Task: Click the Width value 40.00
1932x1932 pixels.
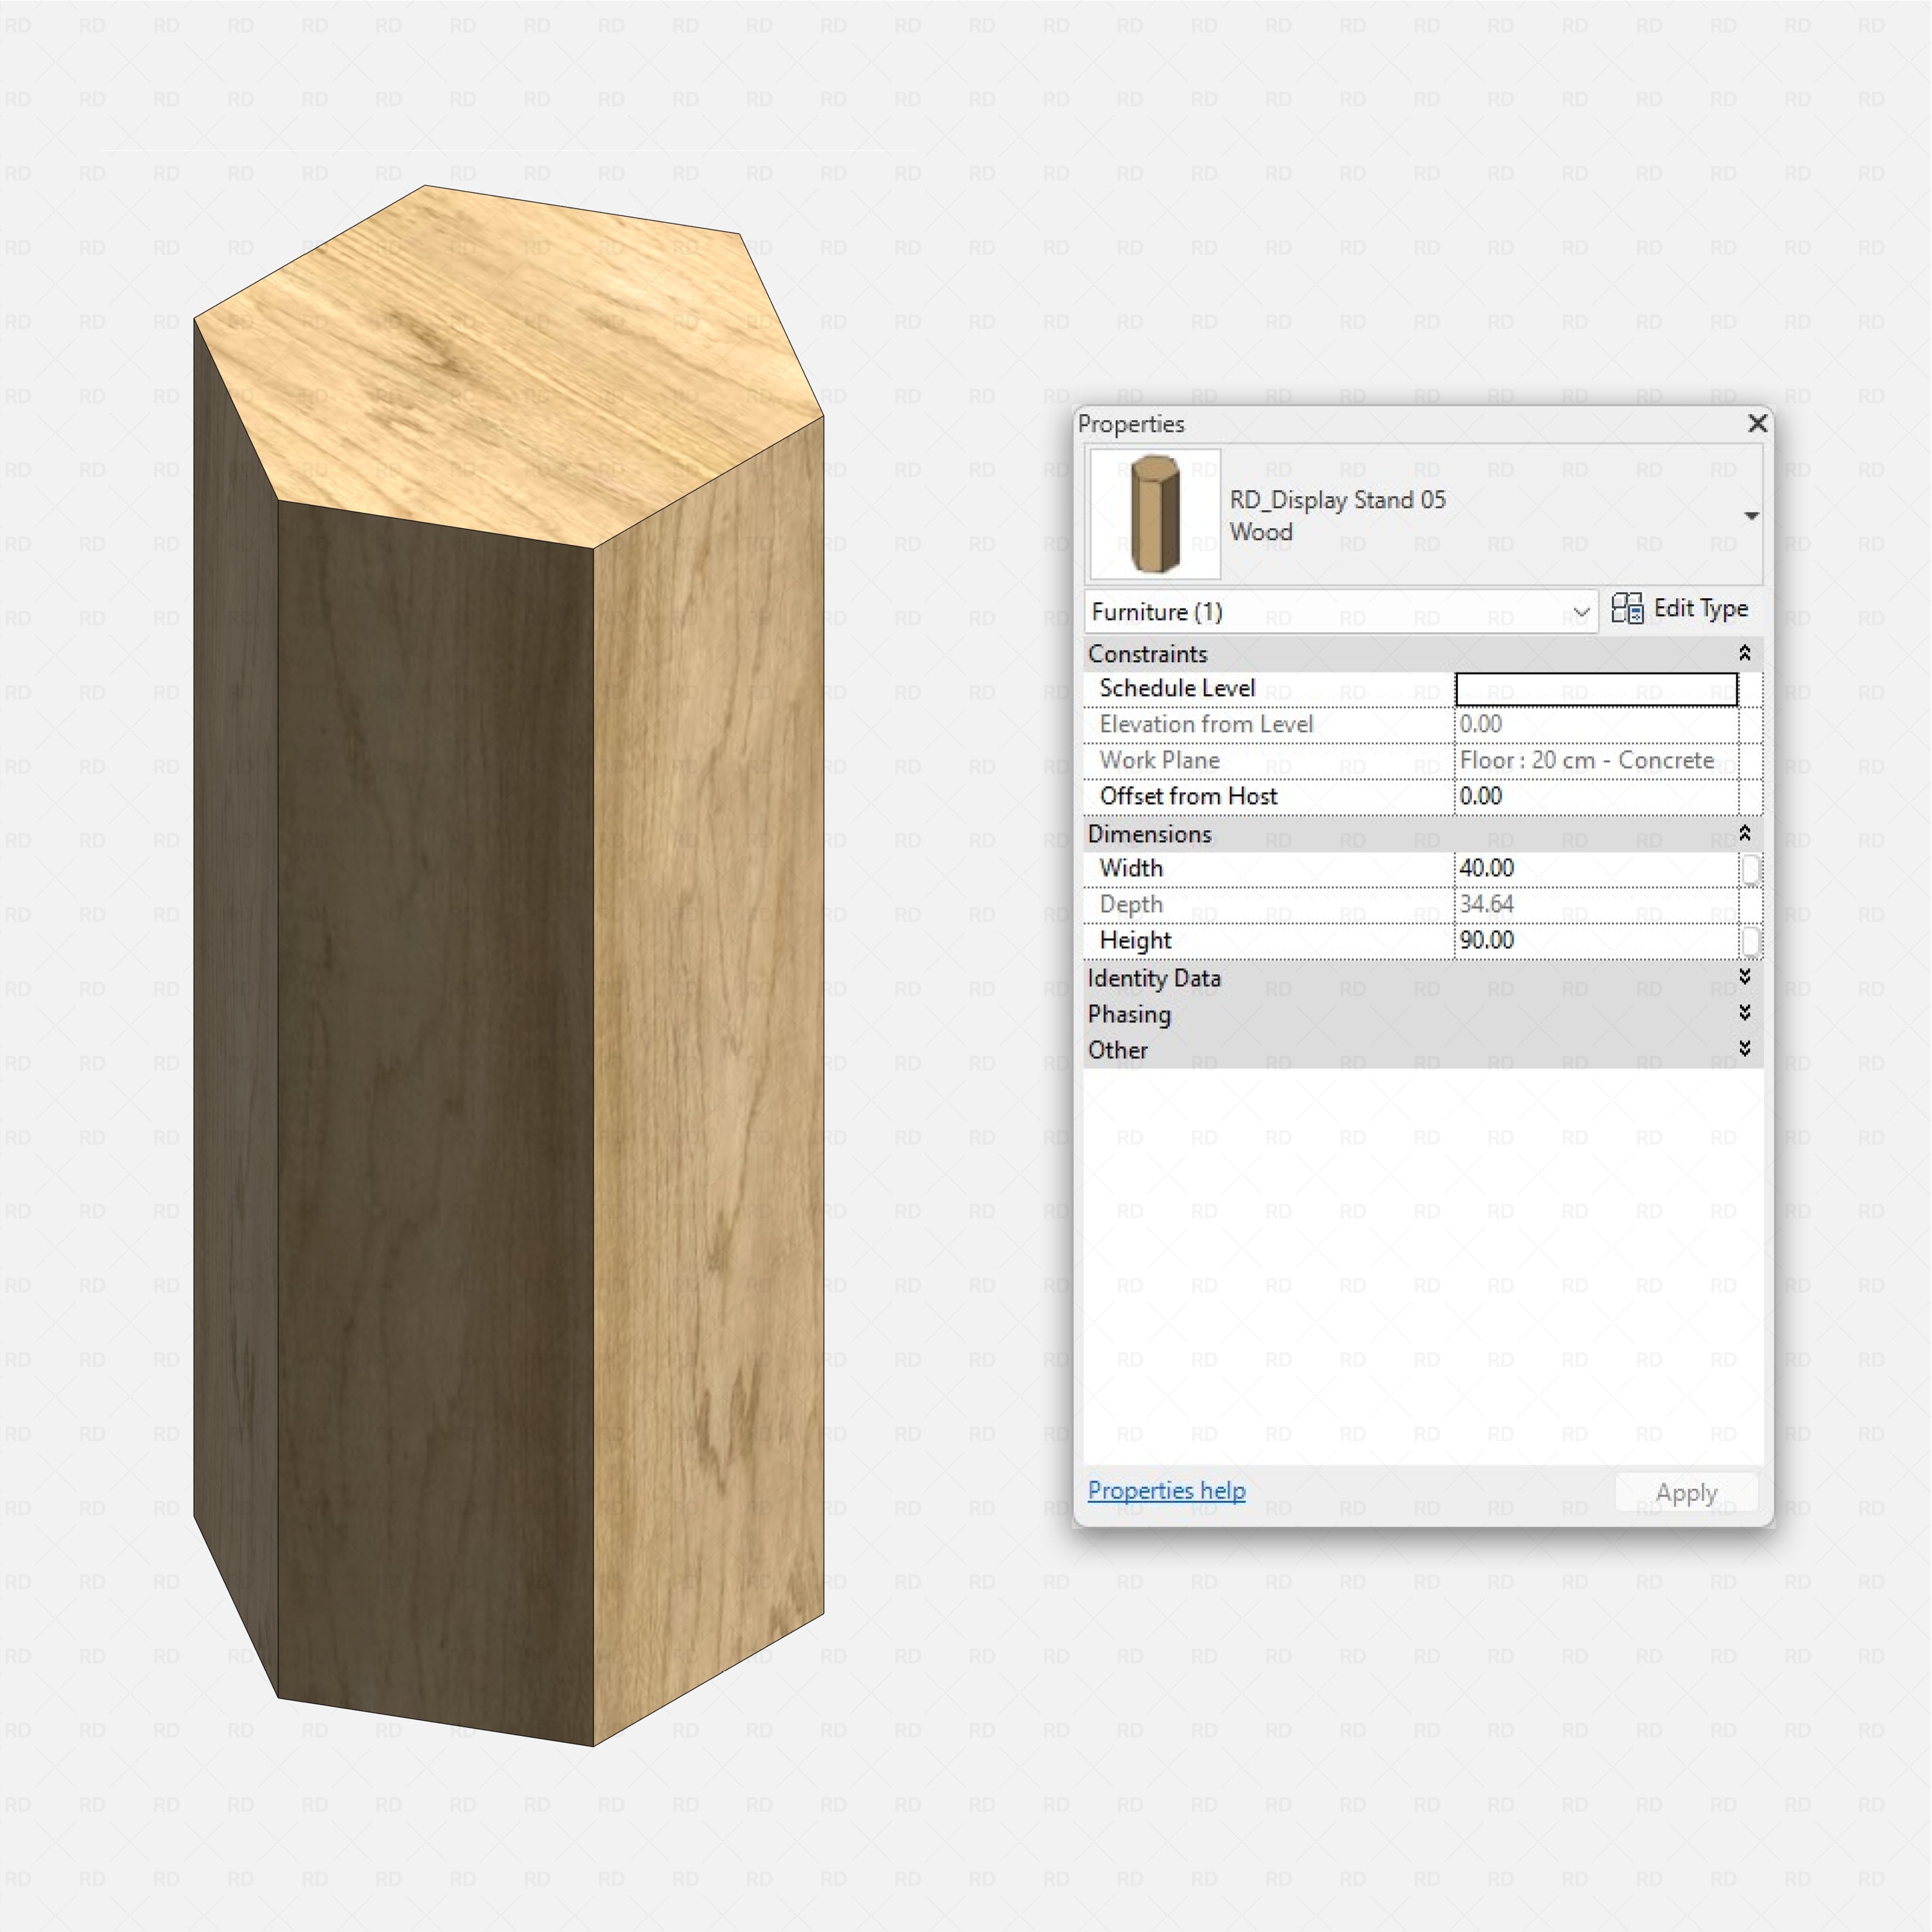Action: [x=1486, y=868]
